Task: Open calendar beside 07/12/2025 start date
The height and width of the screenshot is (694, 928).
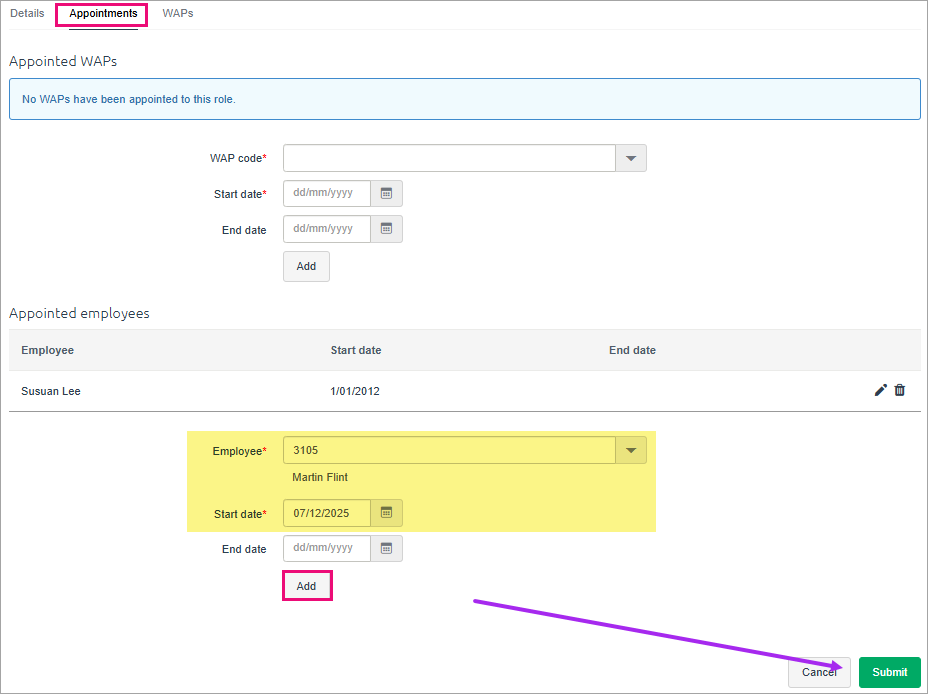Action: point(386,513)
